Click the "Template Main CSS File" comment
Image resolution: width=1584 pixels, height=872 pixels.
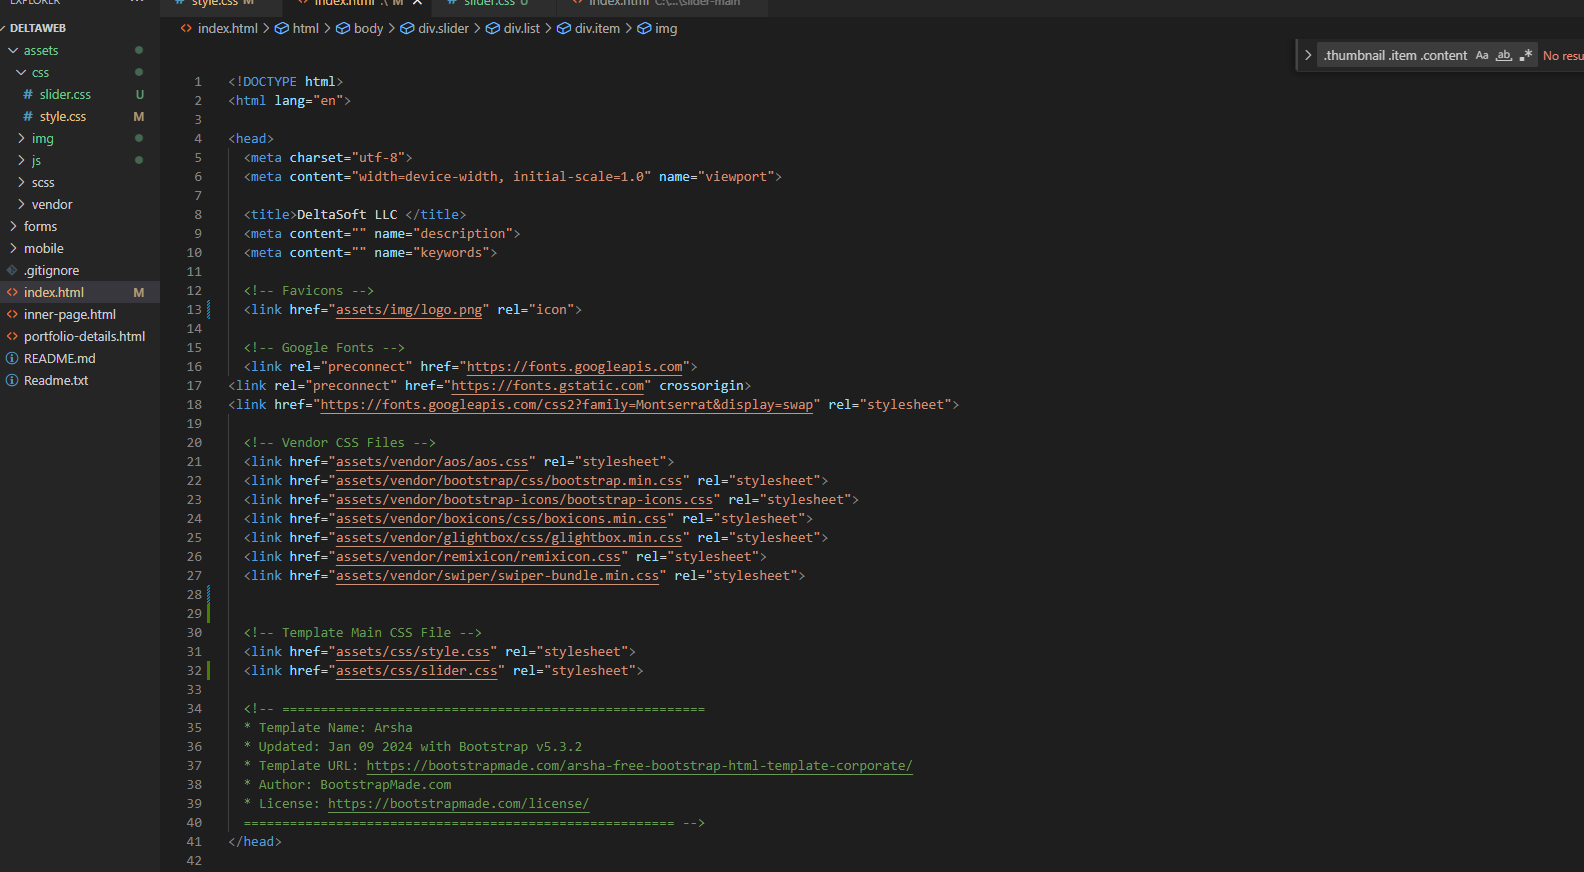[363, 633]
